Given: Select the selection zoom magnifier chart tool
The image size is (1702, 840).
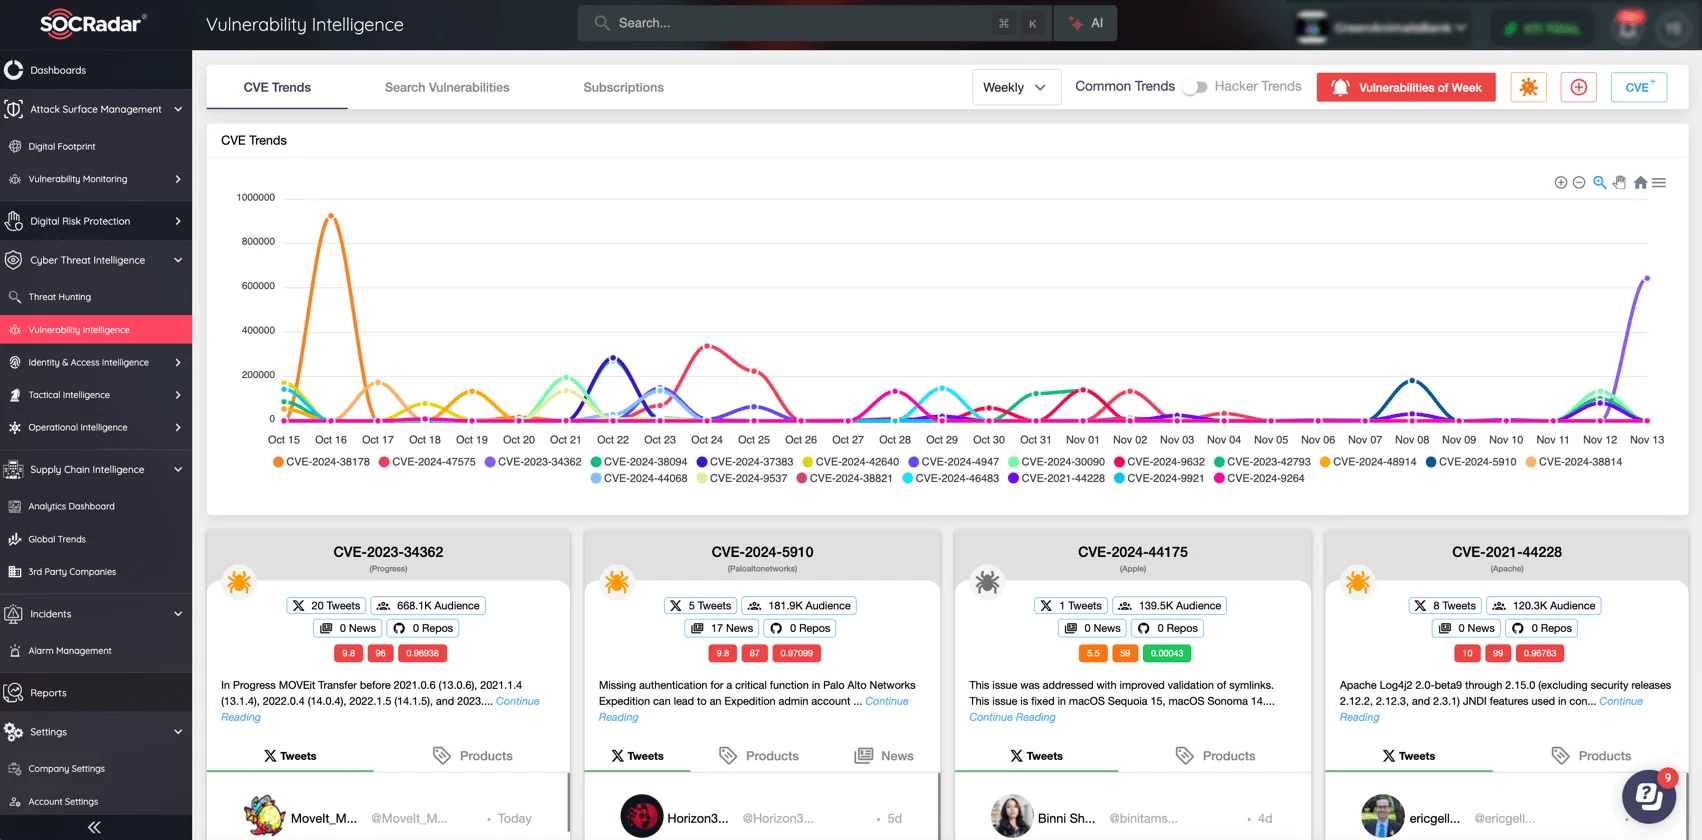Looking at the screenshot, I should (1600, 183).
